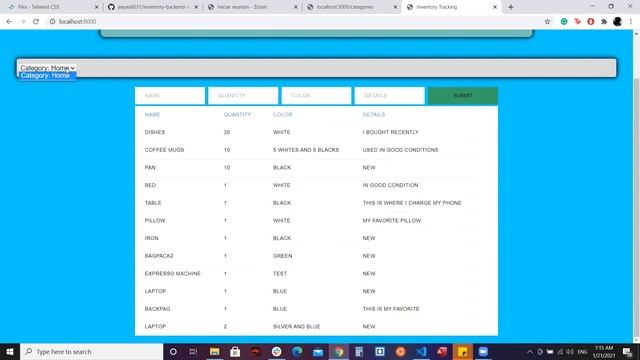
Task: Open the Calculator taskbar icon
Action: (359, 351)
